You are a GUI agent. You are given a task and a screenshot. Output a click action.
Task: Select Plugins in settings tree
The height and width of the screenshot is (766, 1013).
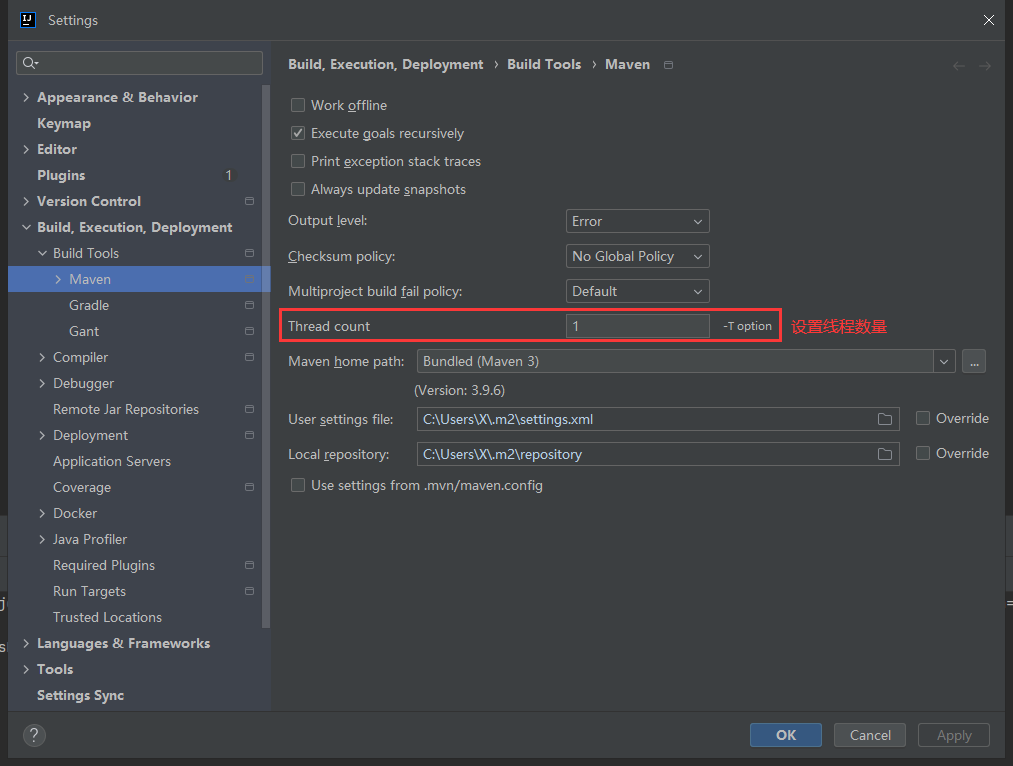coord(61,175)
